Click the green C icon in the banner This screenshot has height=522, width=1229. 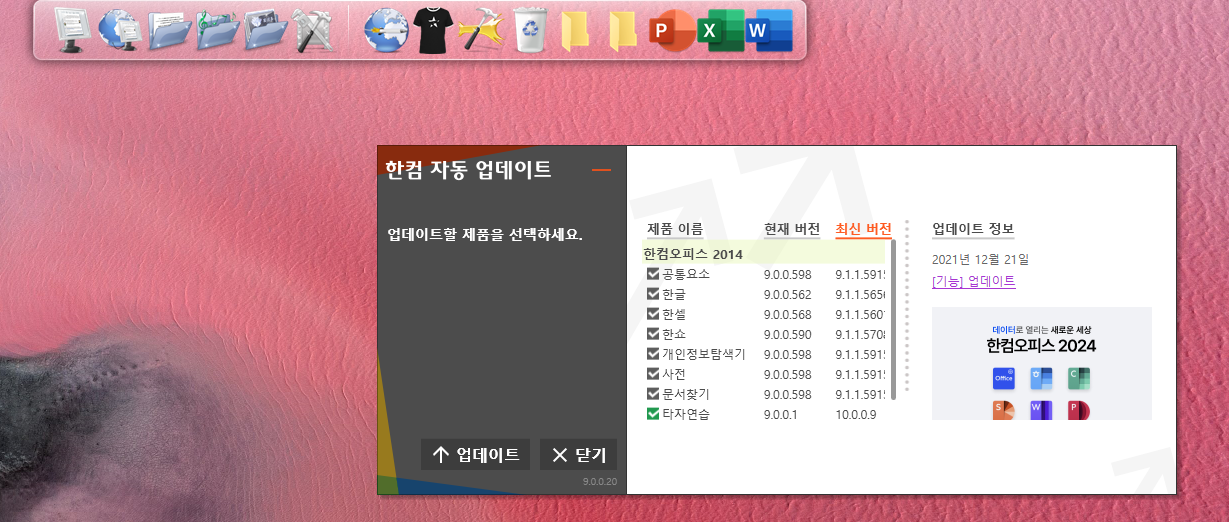click(x=1079, y=378)
